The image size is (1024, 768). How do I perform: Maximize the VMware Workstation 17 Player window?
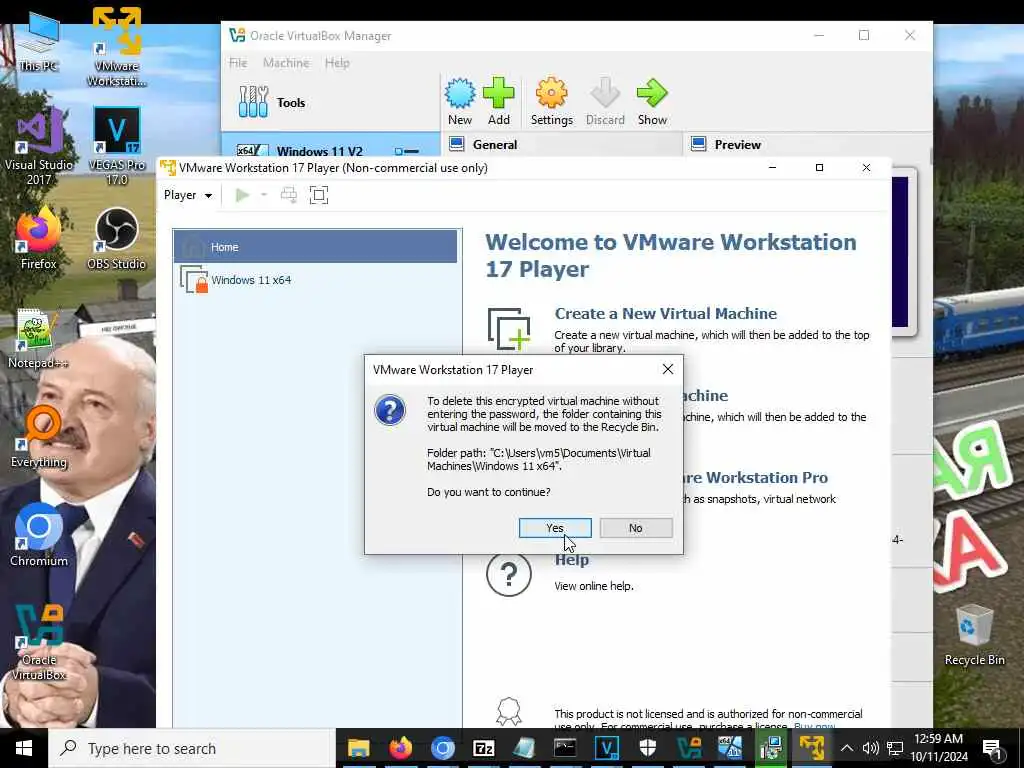tap(819, 168)
